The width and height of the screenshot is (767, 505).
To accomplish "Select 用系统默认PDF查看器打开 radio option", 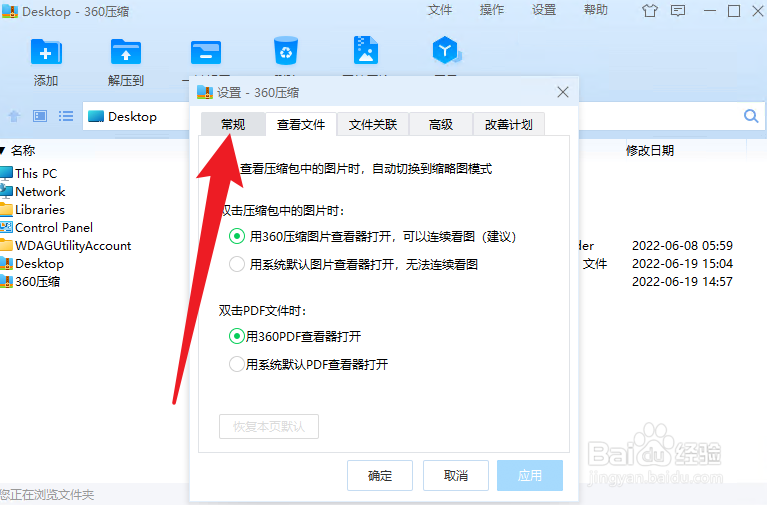I will (x=237, y=365).
